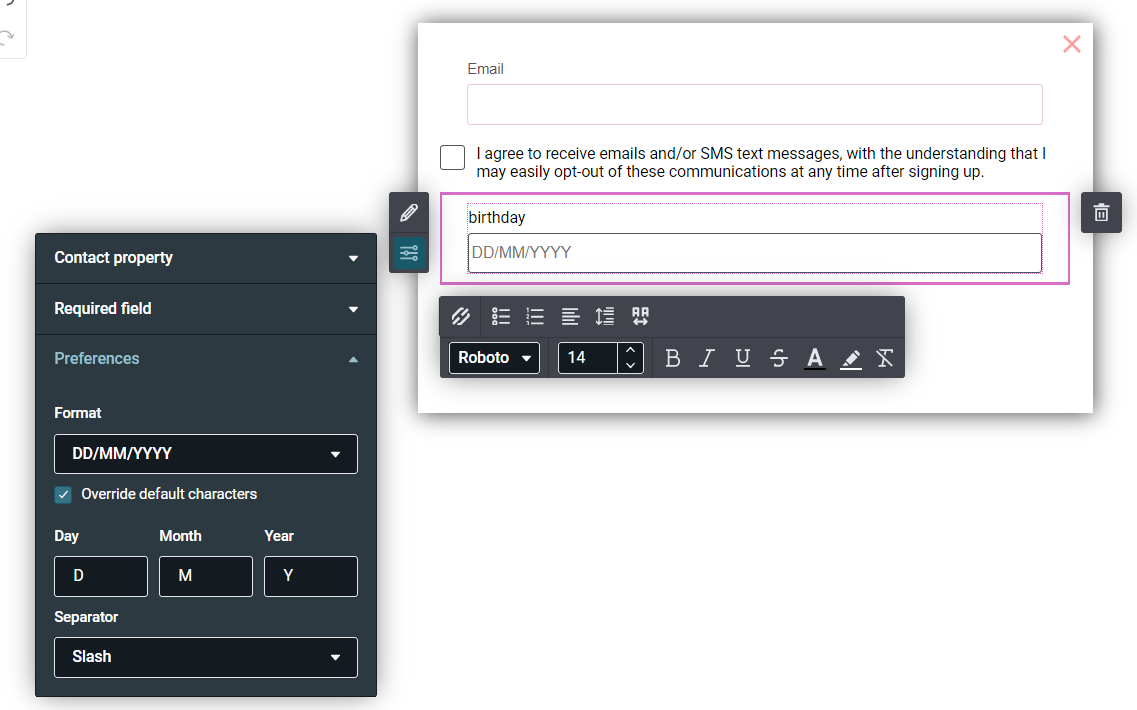Click the birthday label text

tap(497, 218)
